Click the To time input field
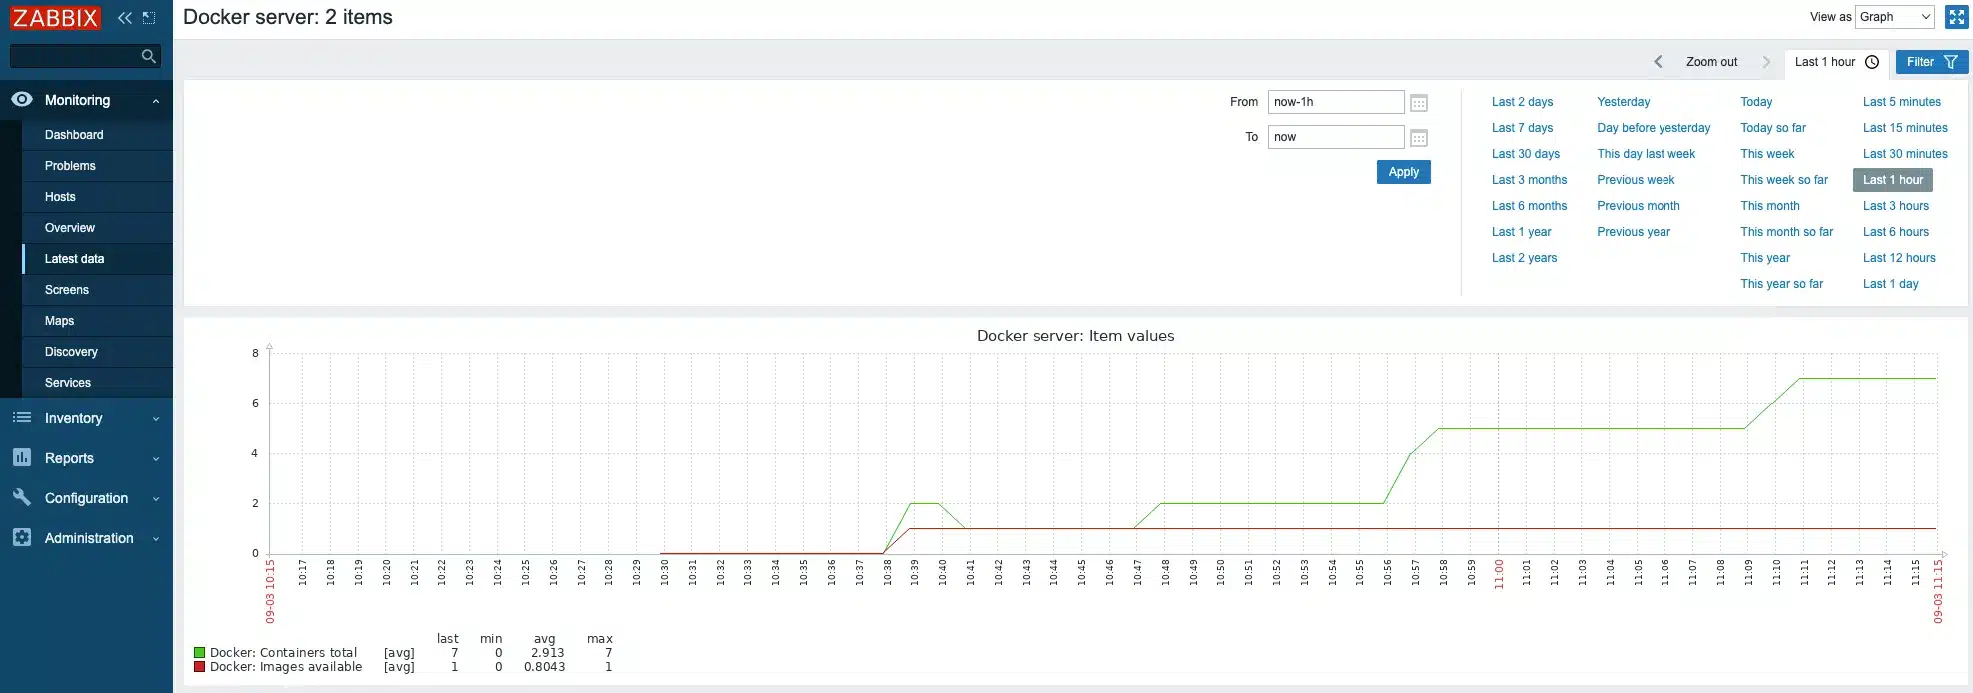Screen dimensions: 1973x693 pyautogui.click(x=1336, y=137)
